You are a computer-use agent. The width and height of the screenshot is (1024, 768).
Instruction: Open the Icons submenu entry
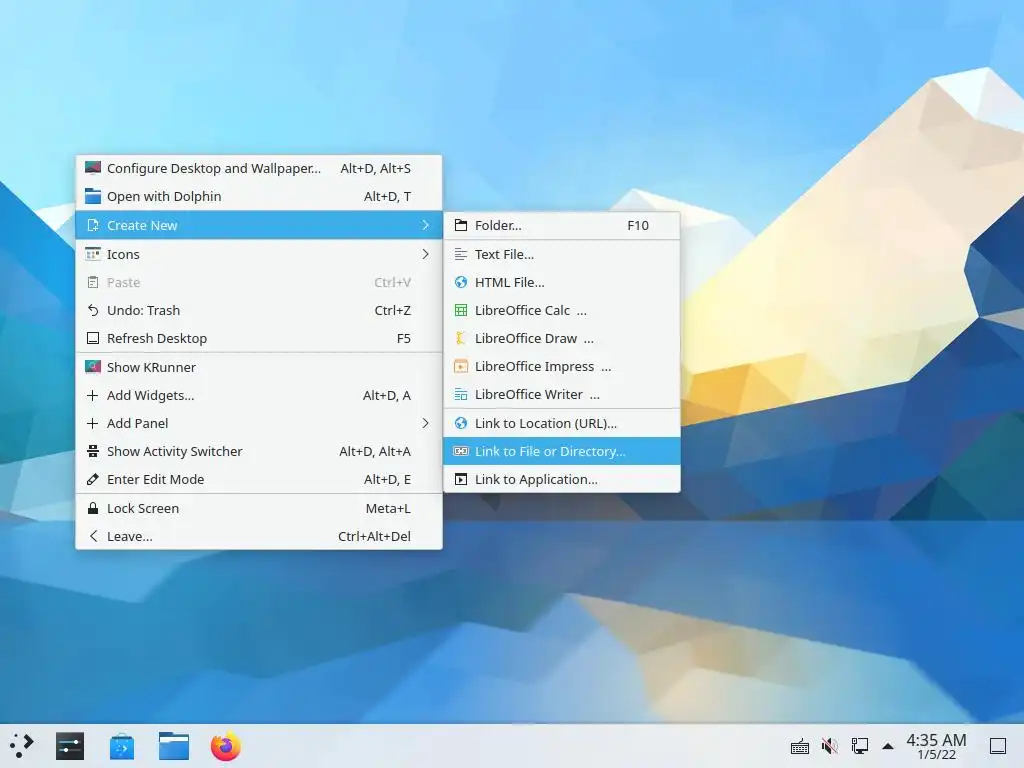click(x=259, y=254)
